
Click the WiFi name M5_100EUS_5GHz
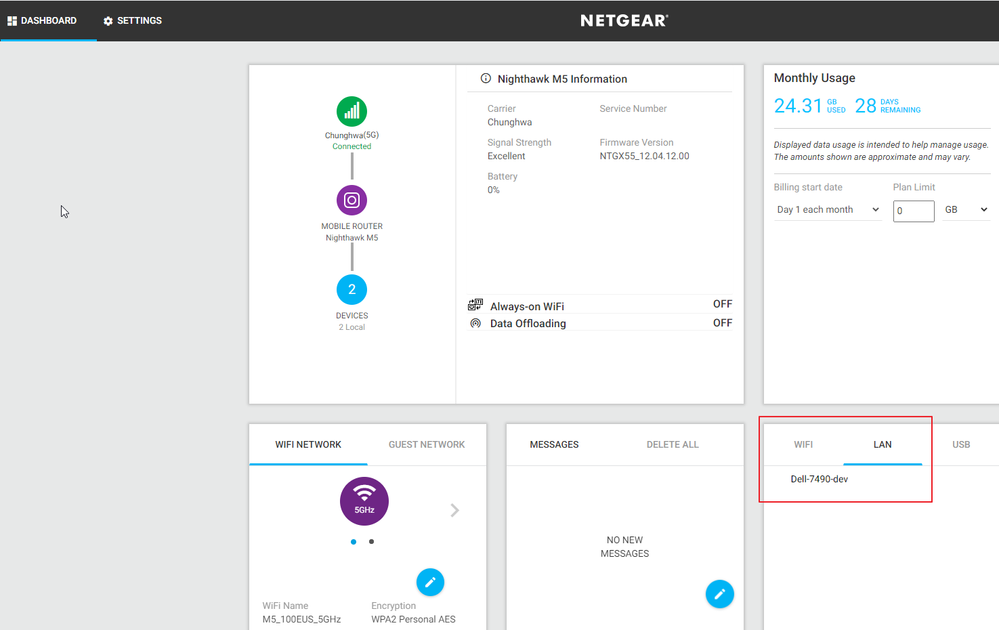(301, 619)
